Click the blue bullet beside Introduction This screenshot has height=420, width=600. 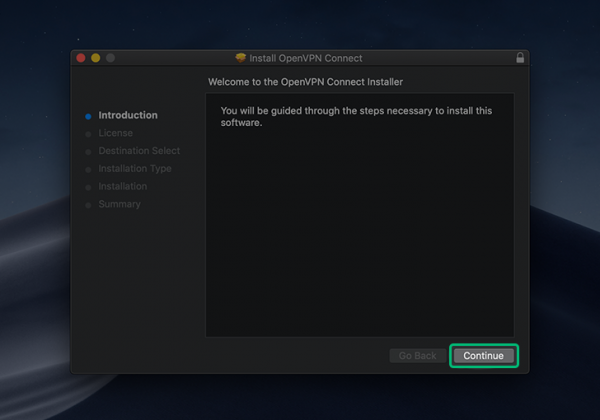[x=88, y=116]
